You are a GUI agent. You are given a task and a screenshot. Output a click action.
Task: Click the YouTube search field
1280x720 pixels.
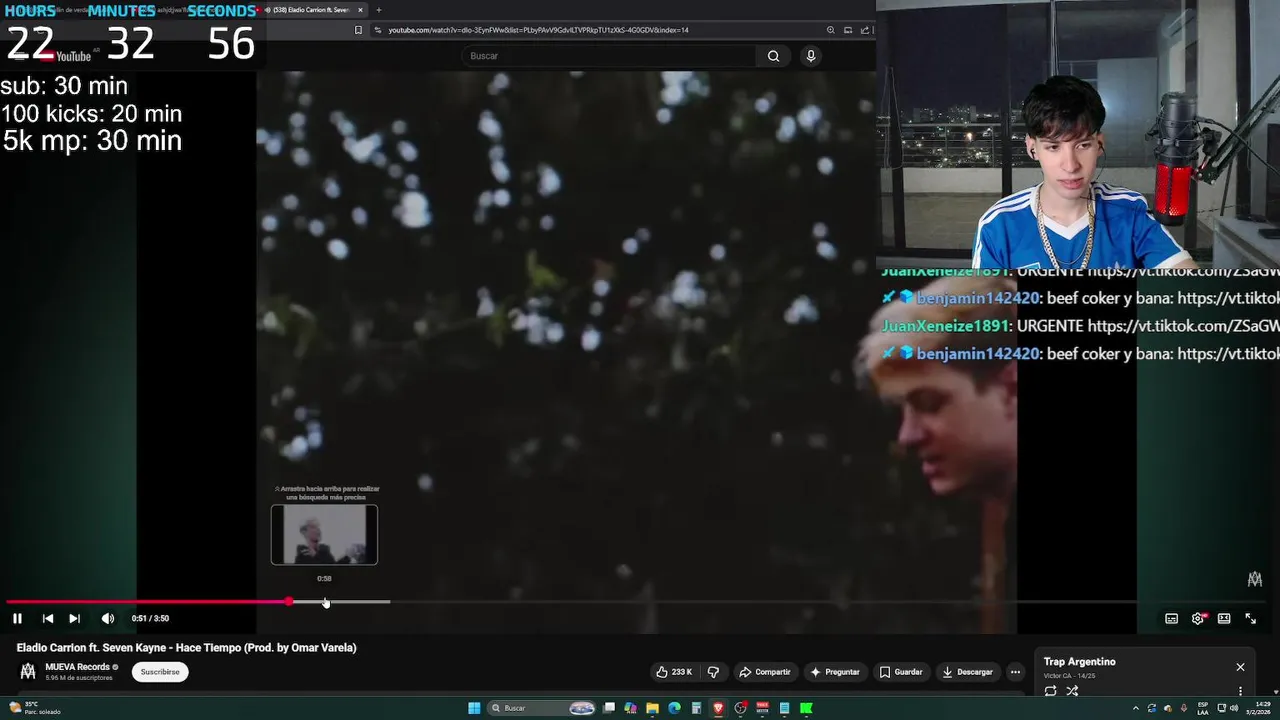pyautogui.click(x=610, y=56)
